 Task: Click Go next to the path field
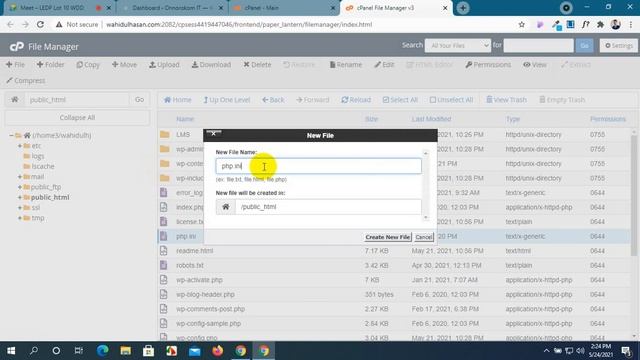click(x=139, y=100)
